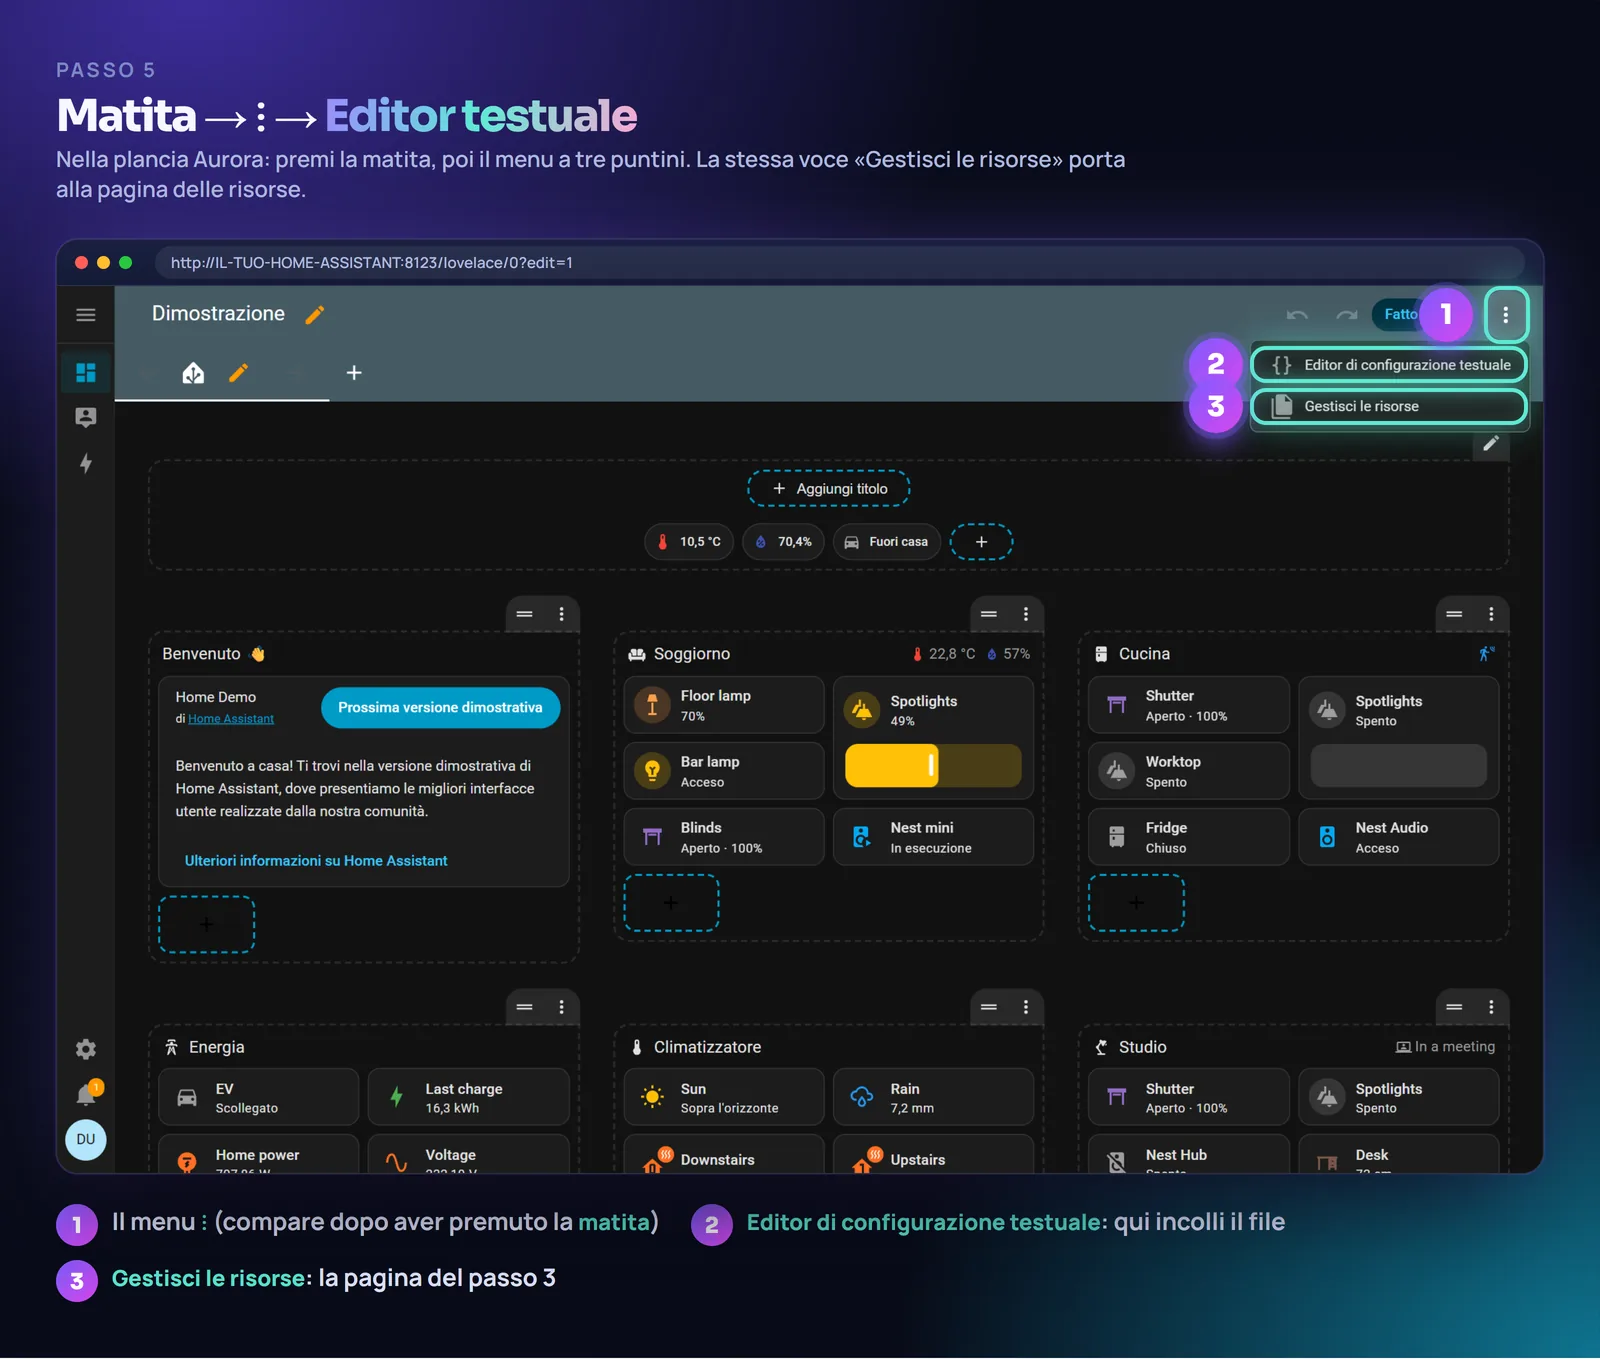Click the Cucina Spotlights brightness slider
1600x1359 pixels.
coord(1398,766)
